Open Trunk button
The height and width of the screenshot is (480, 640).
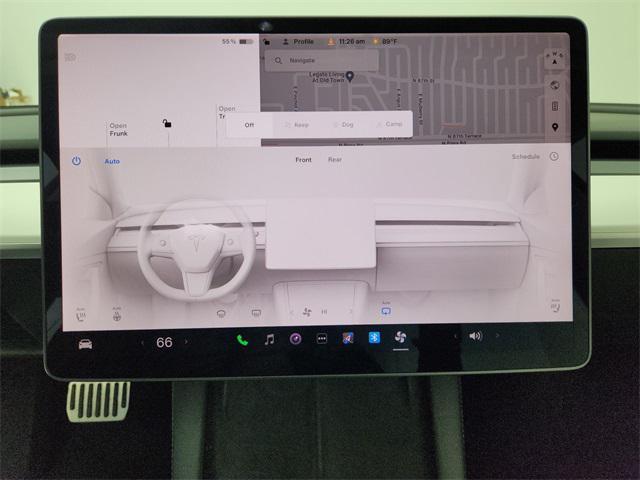pos(227,112)
